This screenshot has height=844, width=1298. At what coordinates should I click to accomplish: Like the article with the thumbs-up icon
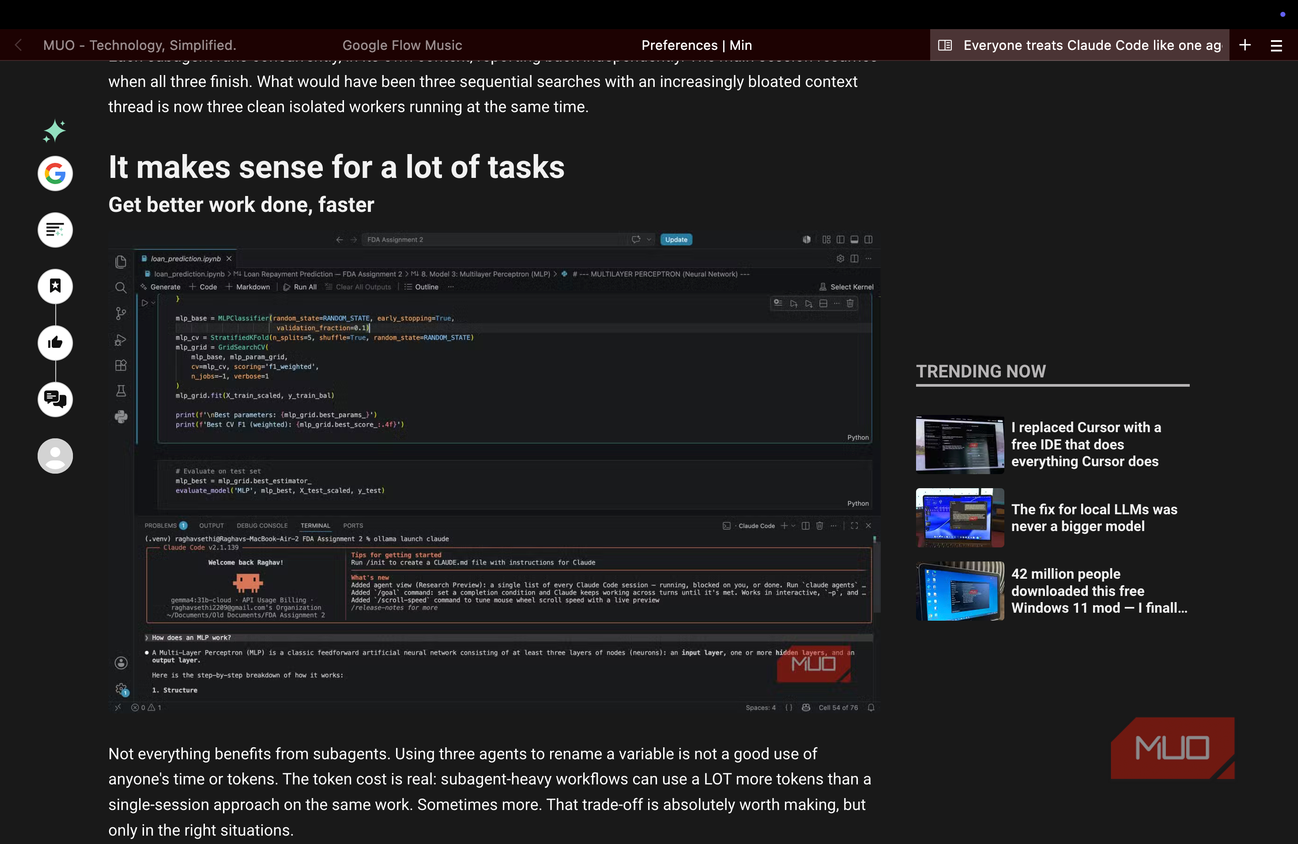[55, 343]
